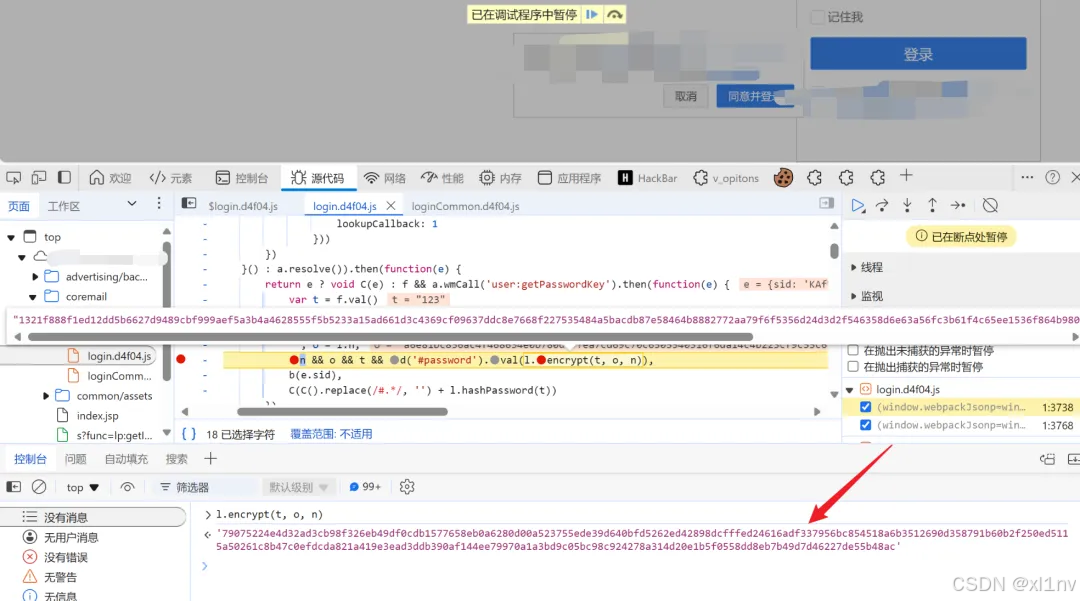Open the v_opitons extension panel
The image size is (1080, 601).
[x=726, y=178]
